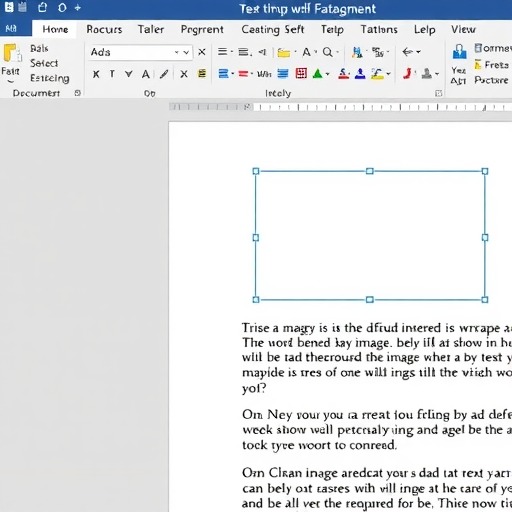Click the red letter J icon

point(407,74)
